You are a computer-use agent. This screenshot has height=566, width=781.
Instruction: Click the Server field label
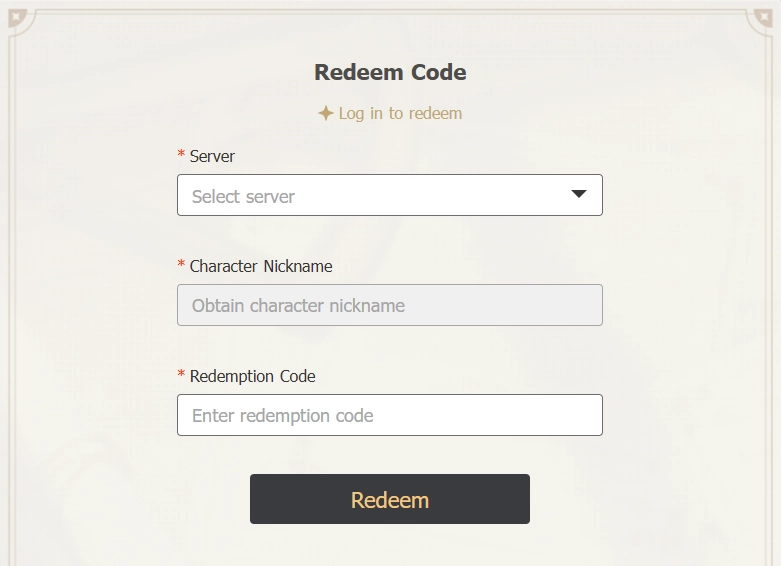(x=212, y=156)
